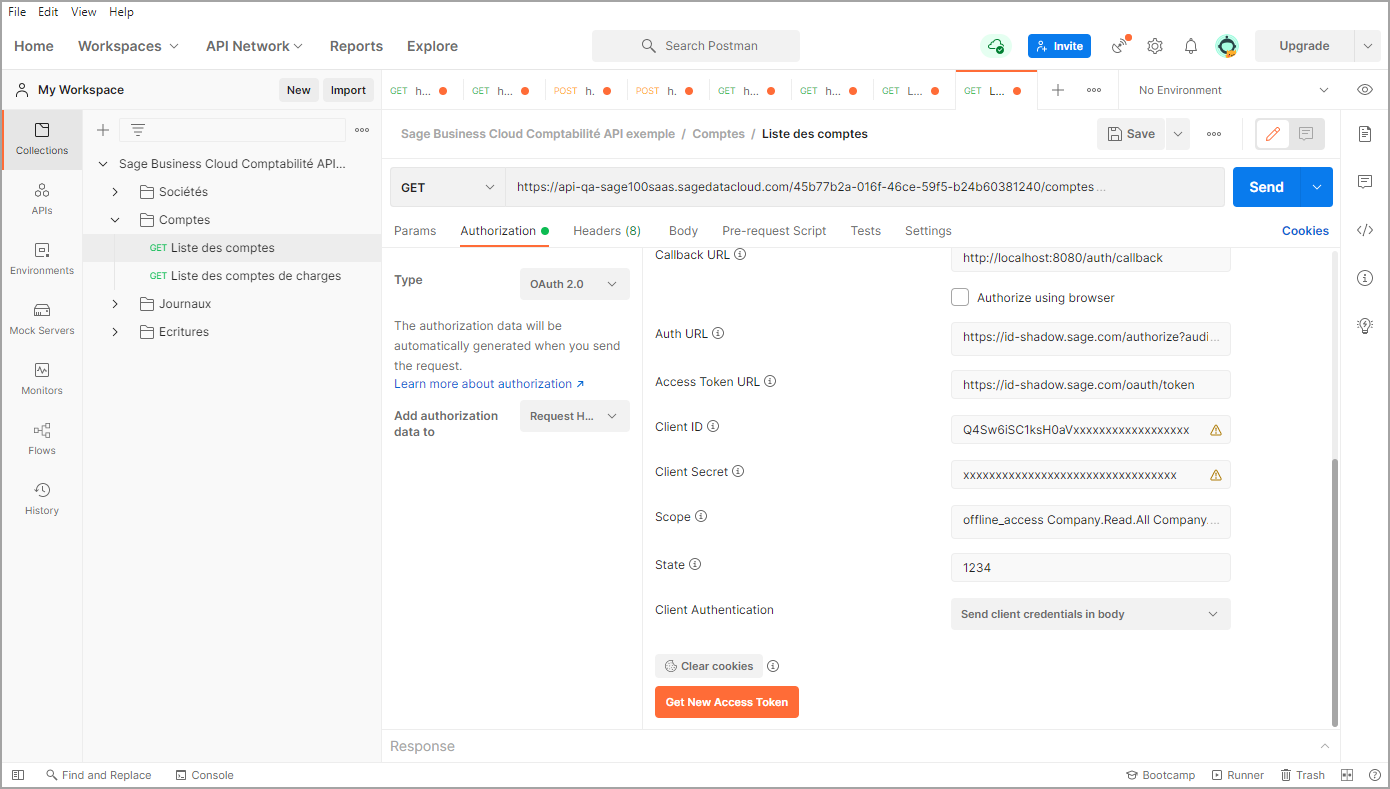1390x789 pixels.
Task: Open the Environments sidebar section
Action: point(42,259)
